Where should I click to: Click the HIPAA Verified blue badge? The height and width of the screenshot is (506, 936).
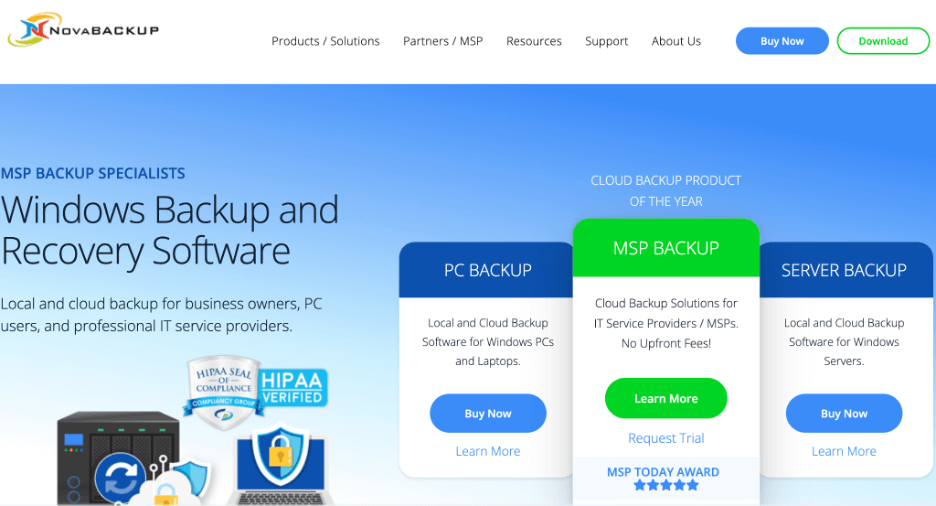point(292,388)
